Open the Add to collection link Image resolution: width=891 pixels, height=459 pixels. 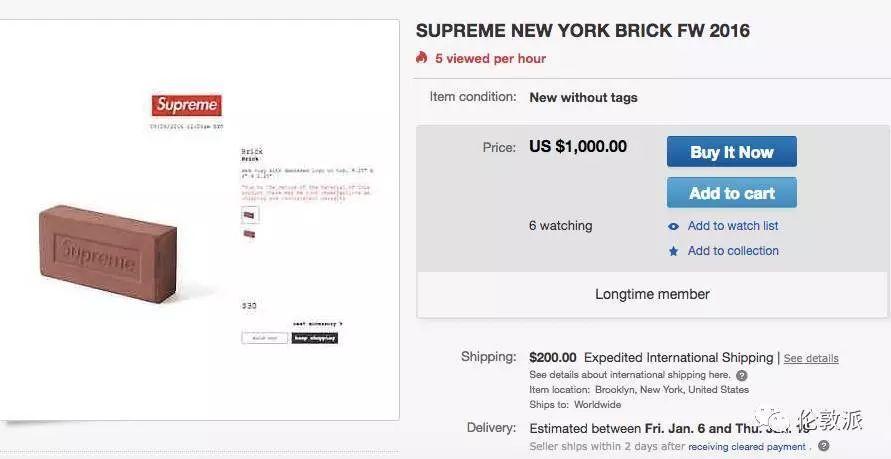point(732,251)
